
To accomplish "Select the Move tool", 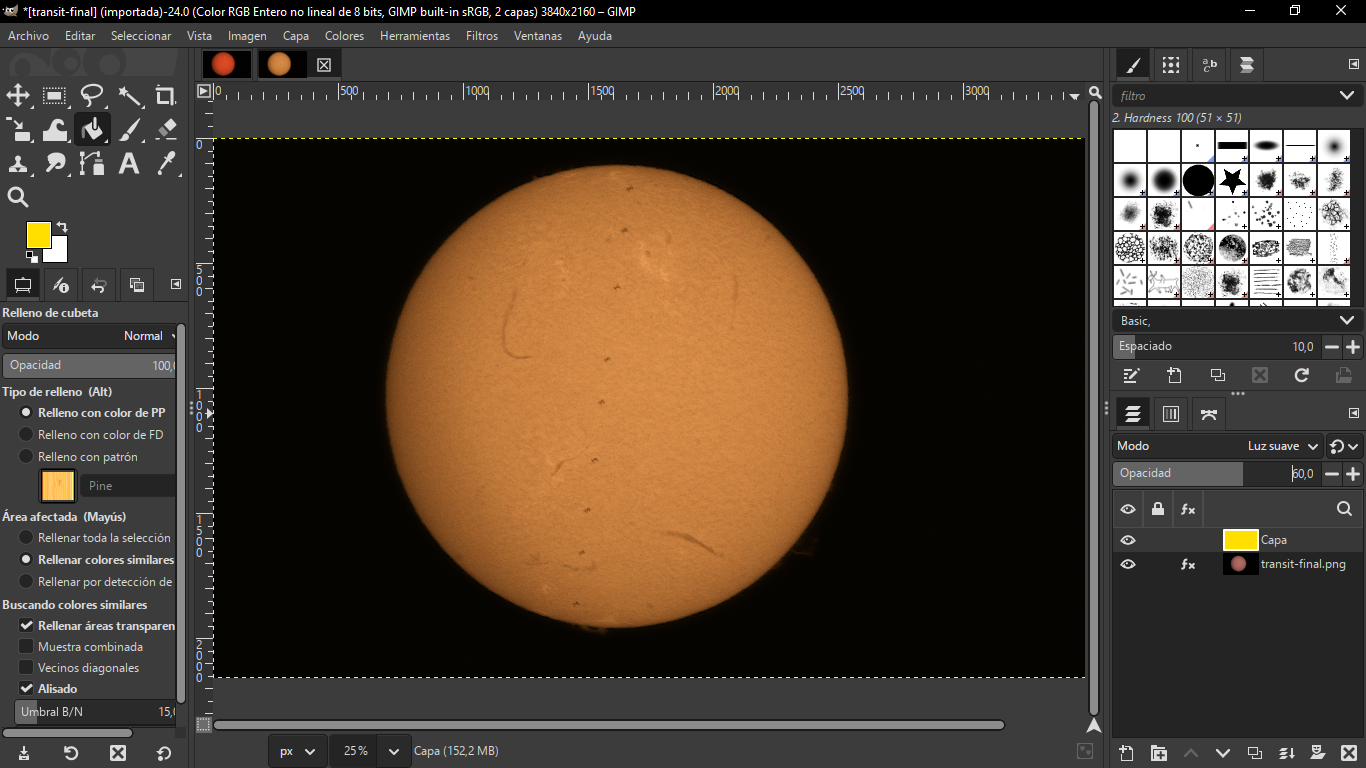I will tap(18, 96).
